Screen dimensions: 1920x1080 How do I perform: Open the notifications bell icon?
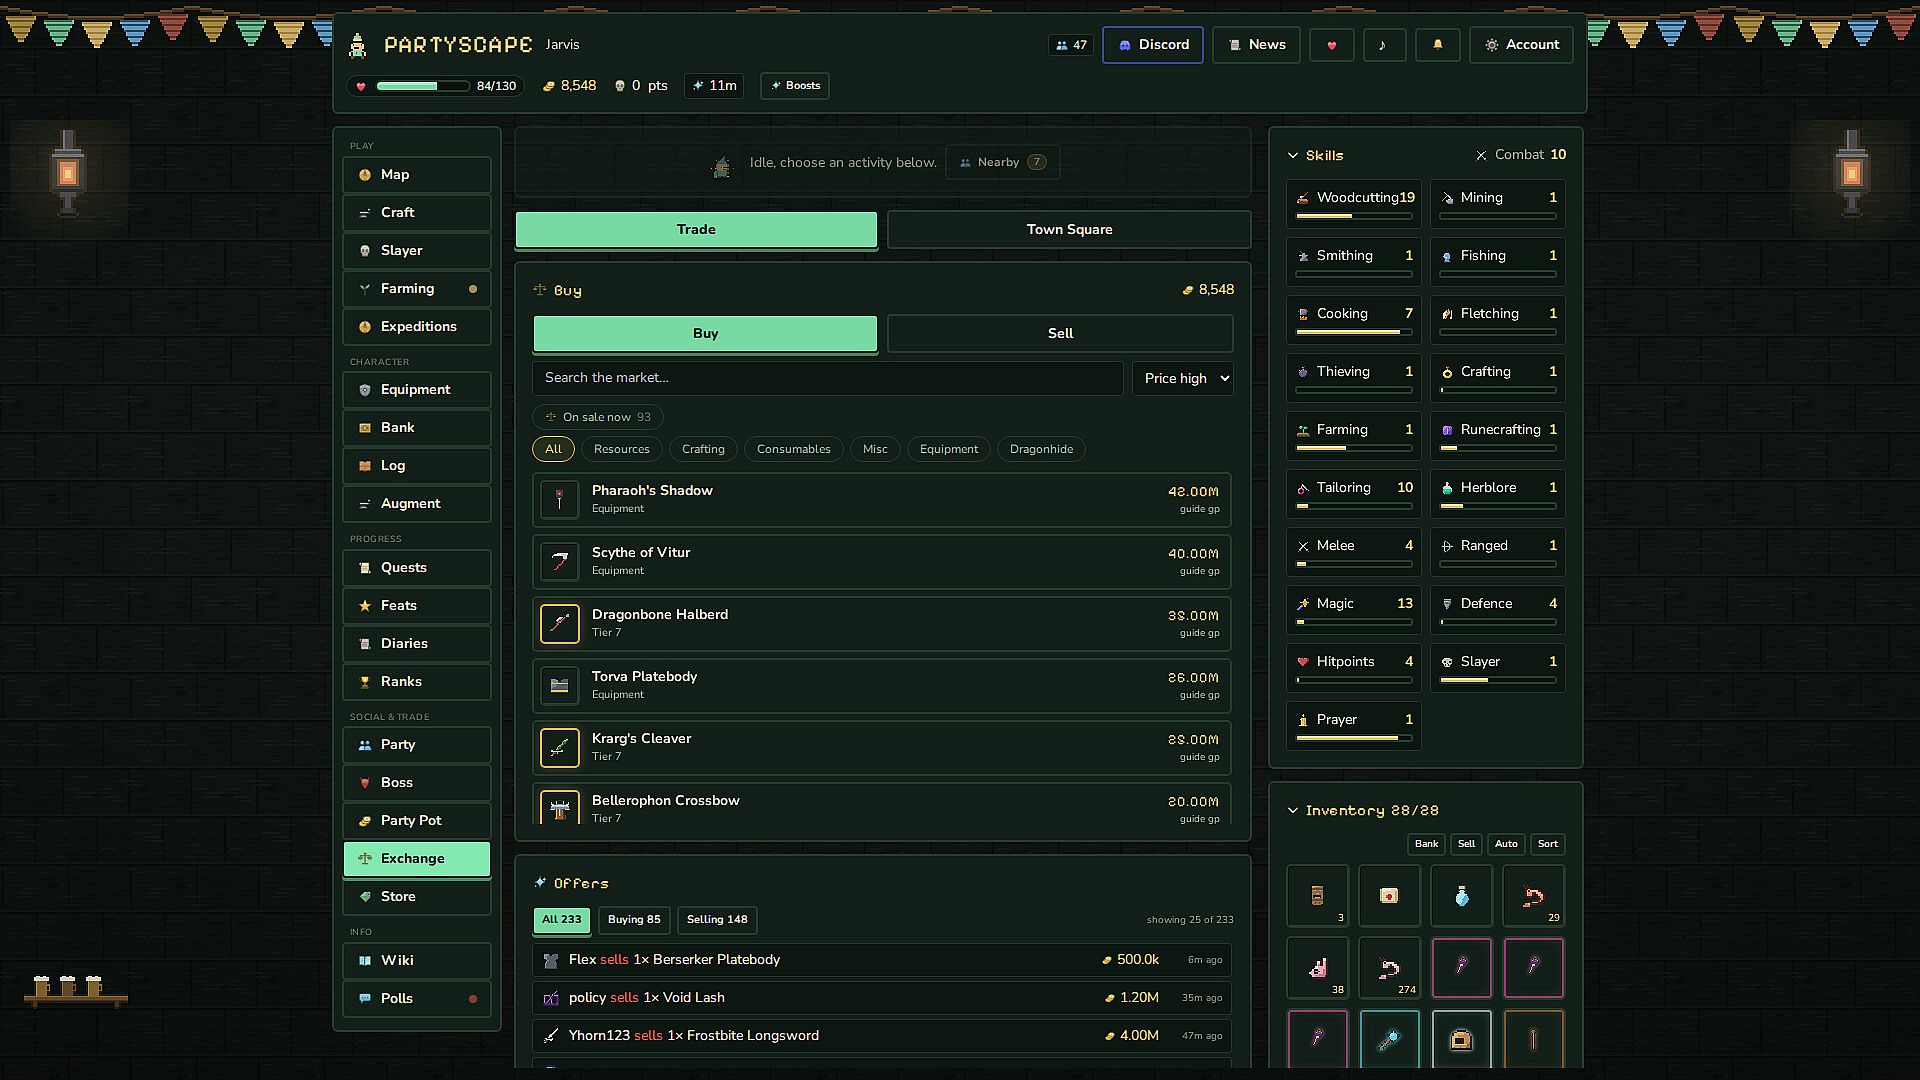coord(1438,45)
